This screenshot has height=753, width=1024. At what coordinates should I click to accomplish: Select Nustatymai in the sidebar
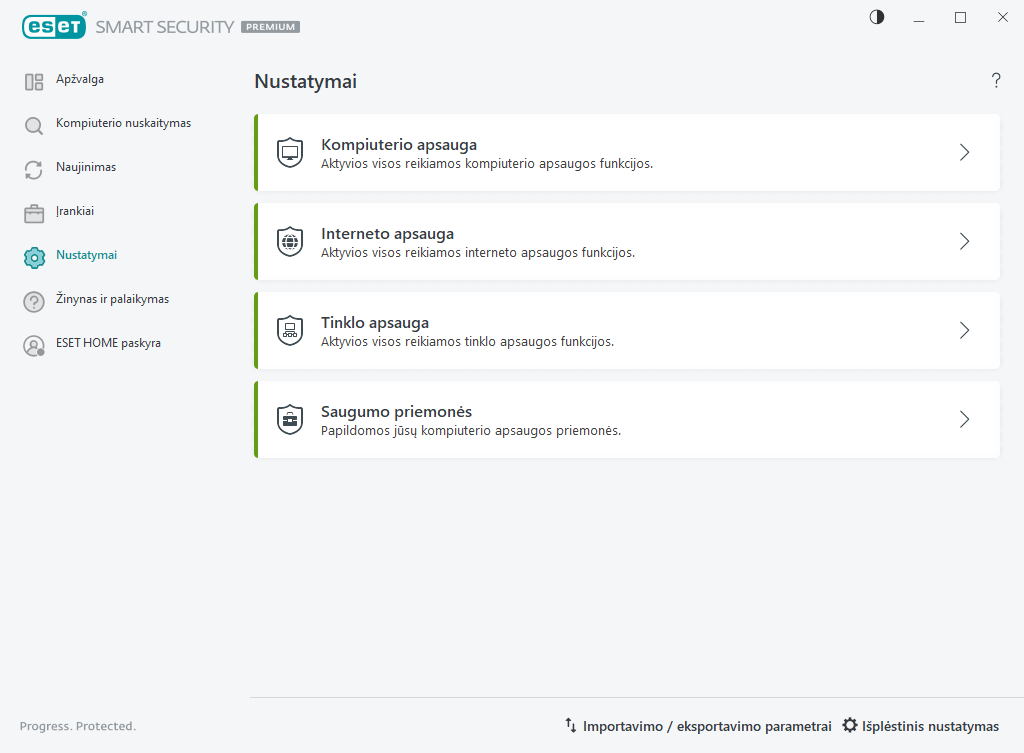tap(86, 255)
